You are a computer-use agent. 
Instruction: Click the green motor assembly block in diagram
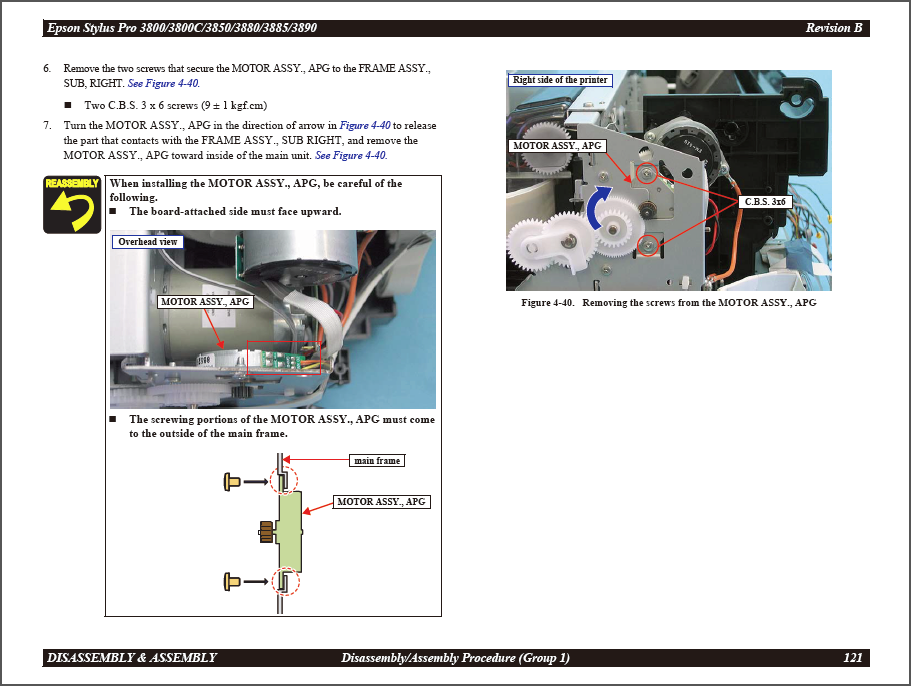click(291, 532)
